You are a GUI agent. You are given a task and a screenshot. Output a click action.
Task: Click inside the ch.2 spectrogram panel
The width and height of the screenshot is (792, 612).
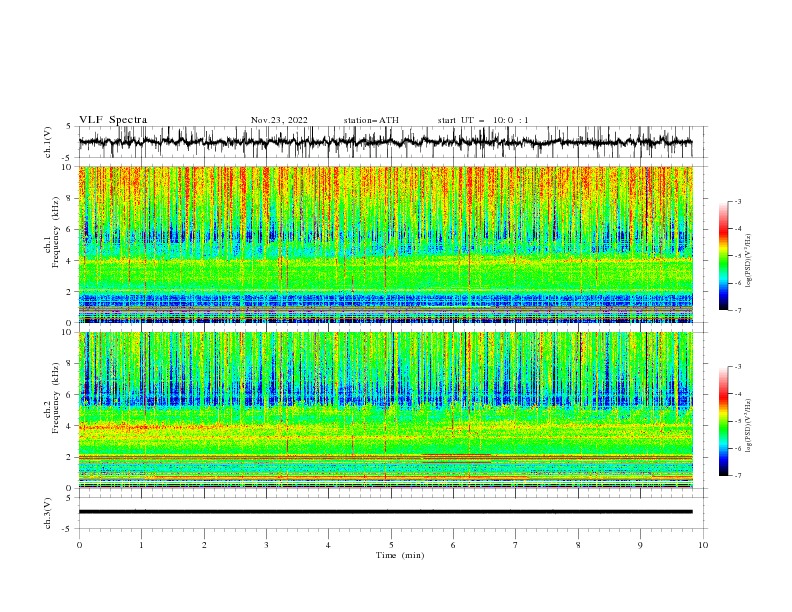tap(386, 410)
